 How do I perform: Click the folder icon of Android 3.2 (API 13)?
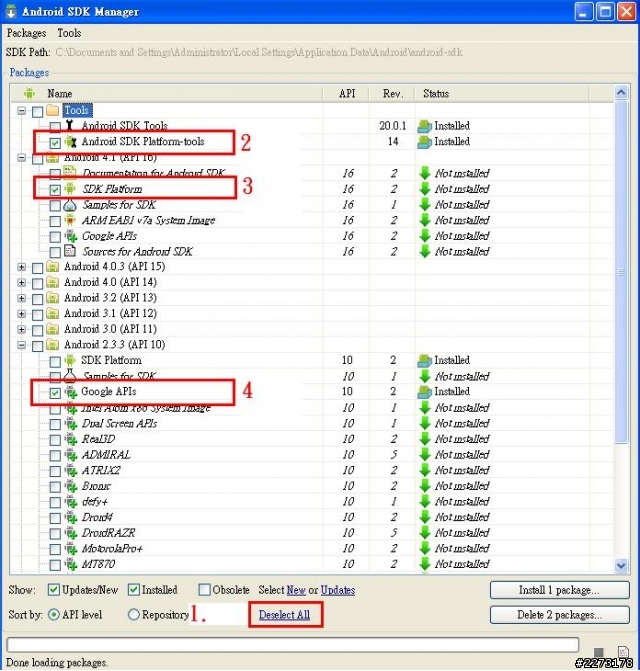coord(52,298)
